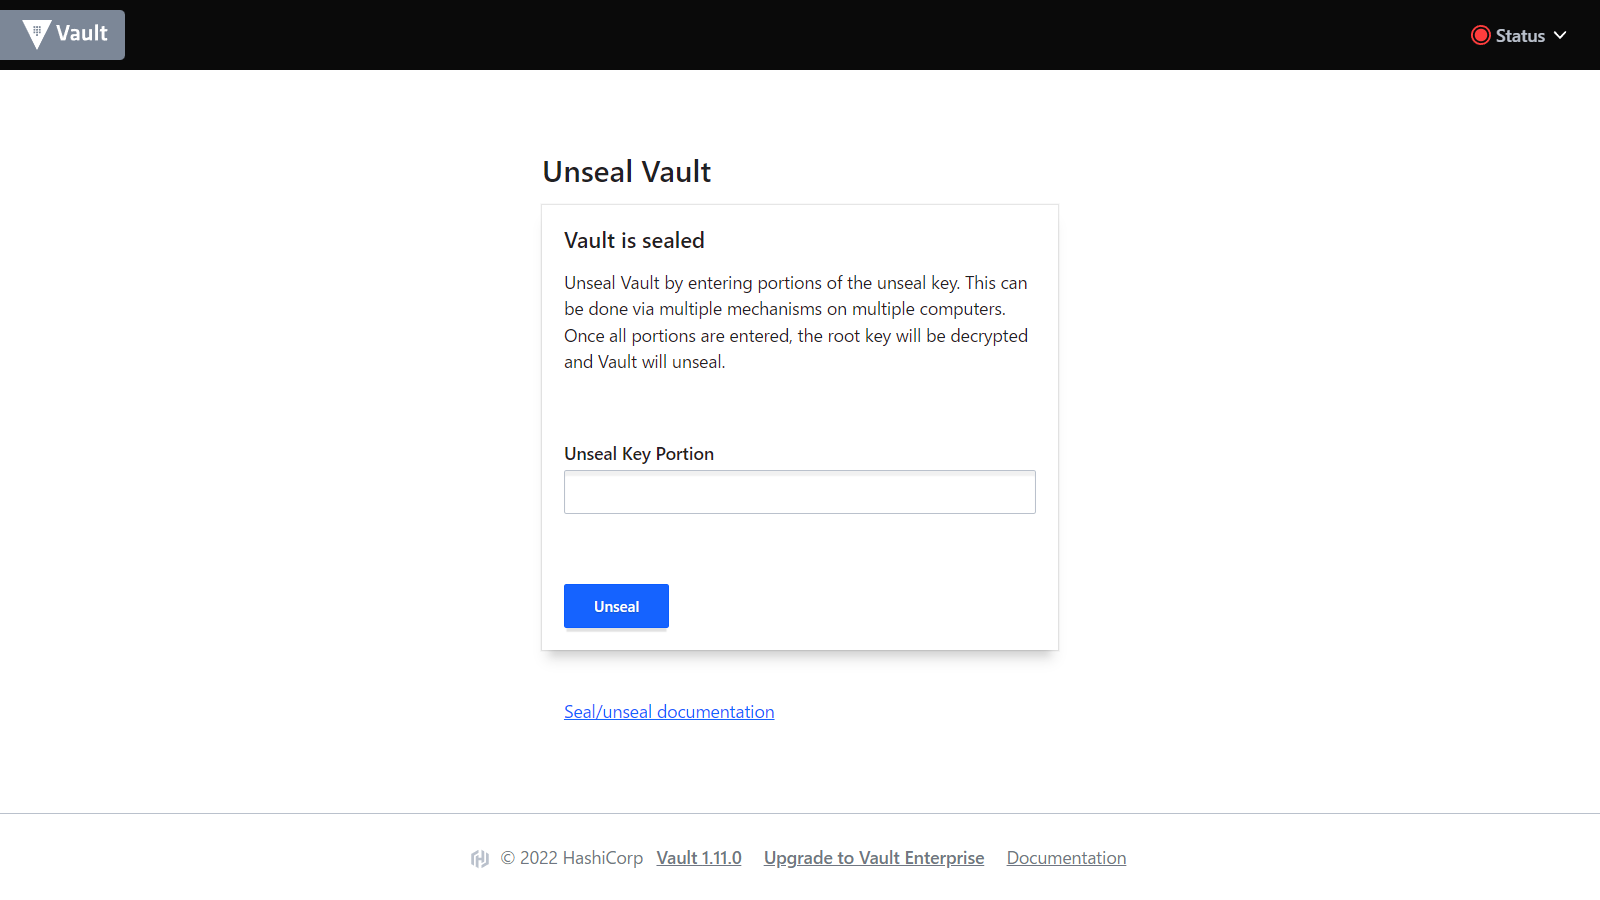Viewport: 1600px width, 900px height.
Task: Open the footer Documentation link
Action: click(x=1066, y=858)
